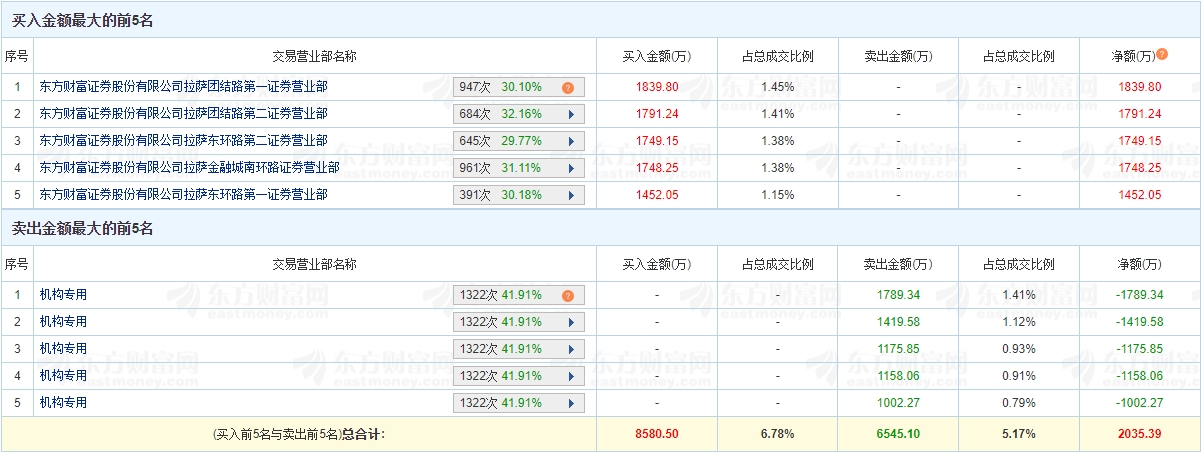Click the blue arrow beside 645次 29.77%
1202x453 pixels.
click(x=570, y=141)
